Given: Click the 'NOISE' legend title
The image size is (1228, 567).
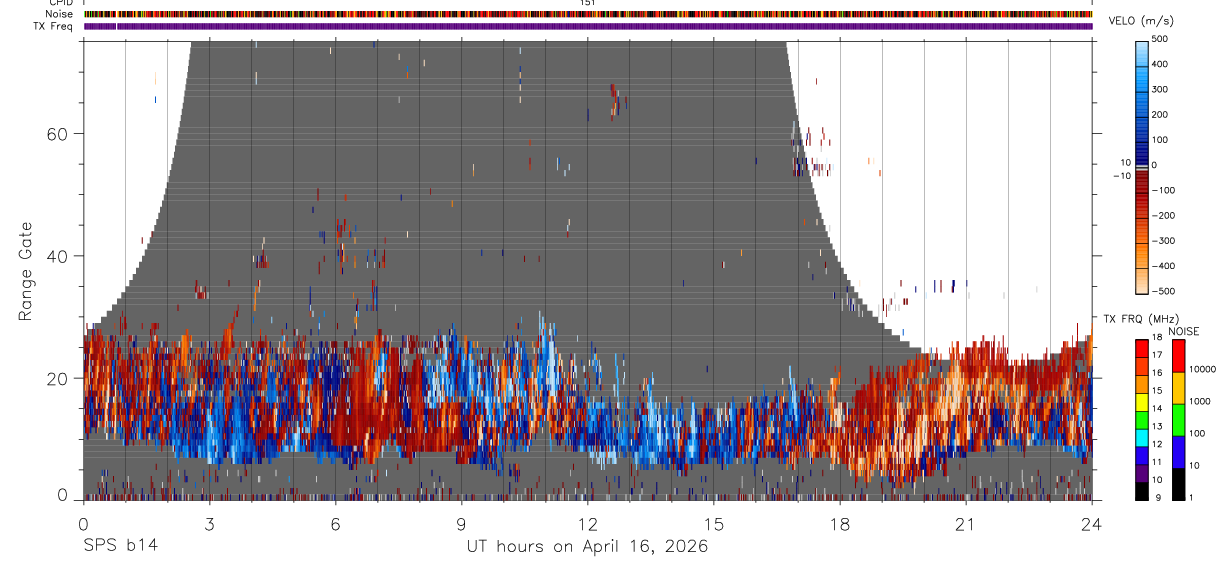Looking at the screenshot, I should pyautogui.click(x=1184, y=331).
